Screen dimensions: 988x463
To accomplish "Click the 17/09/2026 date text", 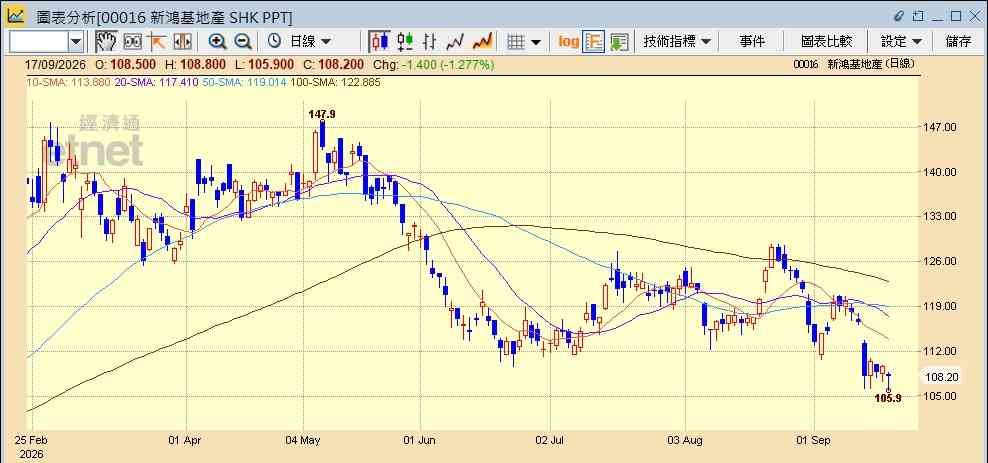I will pos(57,64).
